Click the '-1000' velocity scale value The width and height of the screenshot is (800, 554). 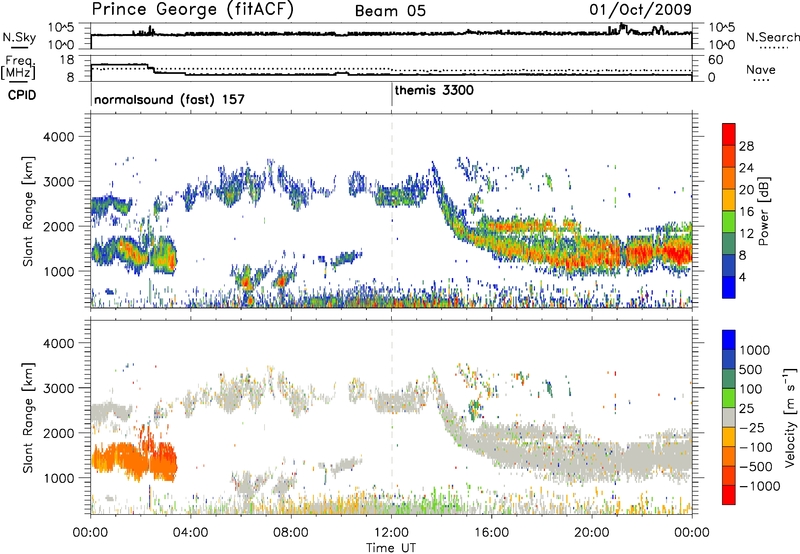[x=760, y=486]
